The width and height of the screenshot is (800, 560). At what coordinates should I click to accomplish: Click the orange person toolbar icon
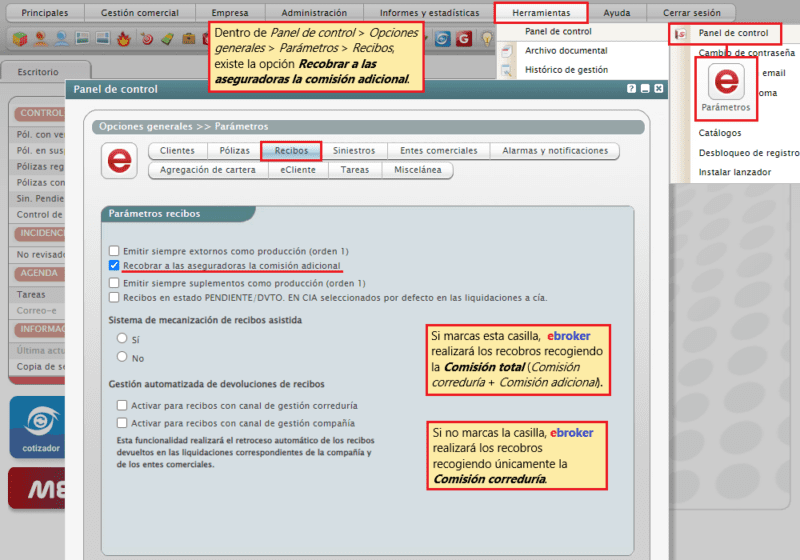click(41, 39)
